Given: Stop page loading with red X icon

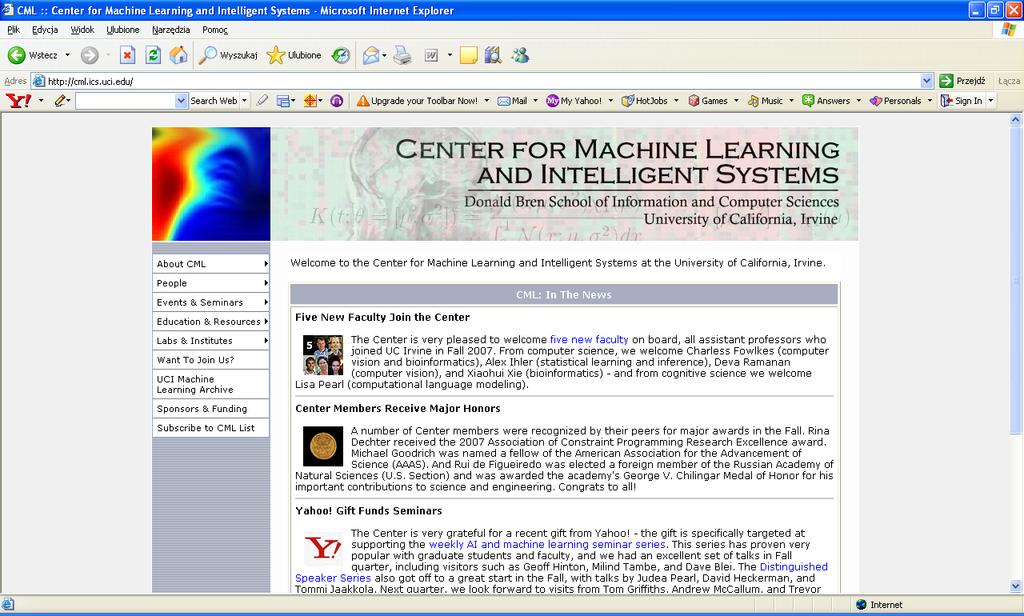Looking at the screenshot, I should tap(127, 56).
